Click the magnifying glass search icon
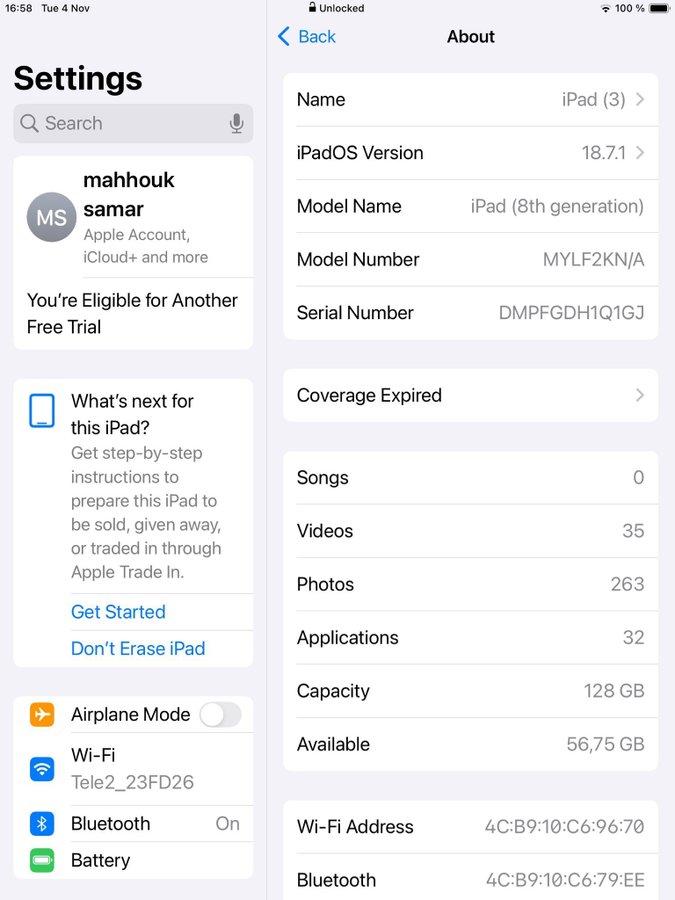 pyautogui.click(x=29, y=123)
